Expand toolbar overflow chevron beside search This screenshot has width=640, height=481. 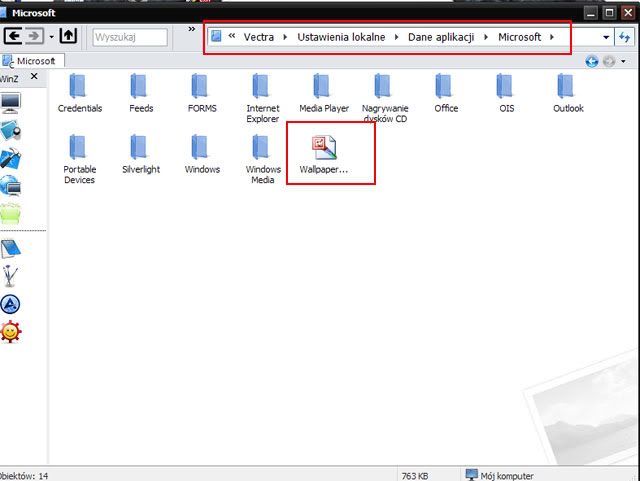coord(191,30)
